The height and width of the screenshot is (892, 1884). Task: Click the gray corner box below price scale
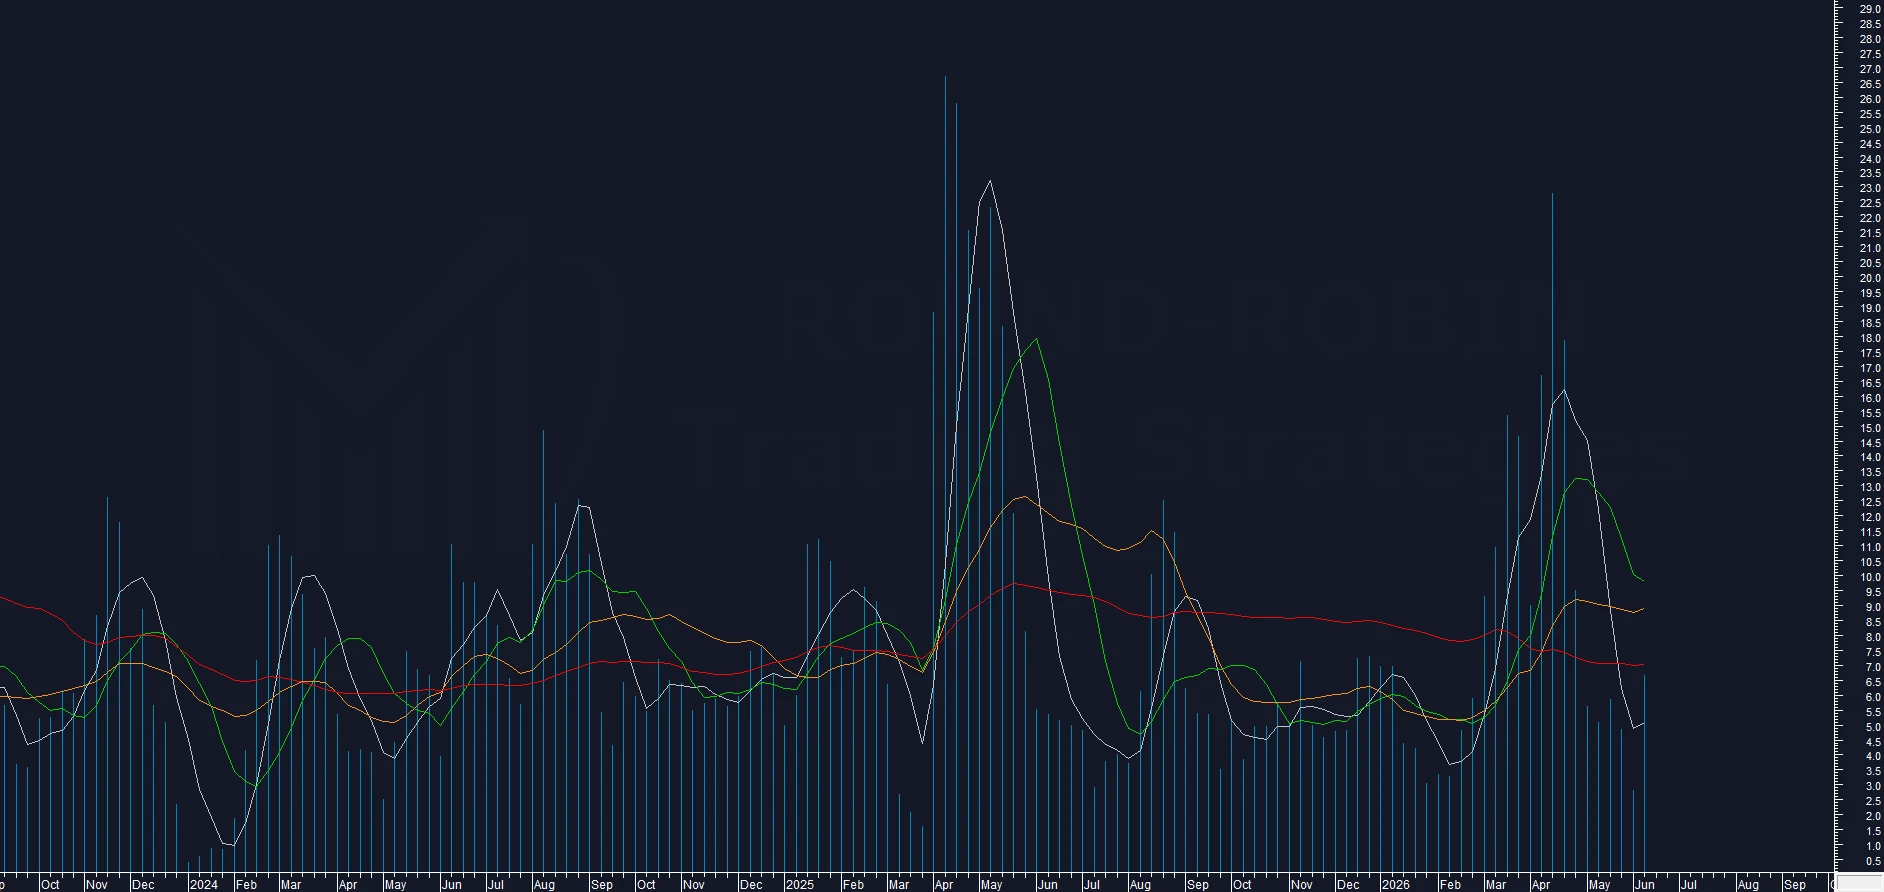point(1860,884)
